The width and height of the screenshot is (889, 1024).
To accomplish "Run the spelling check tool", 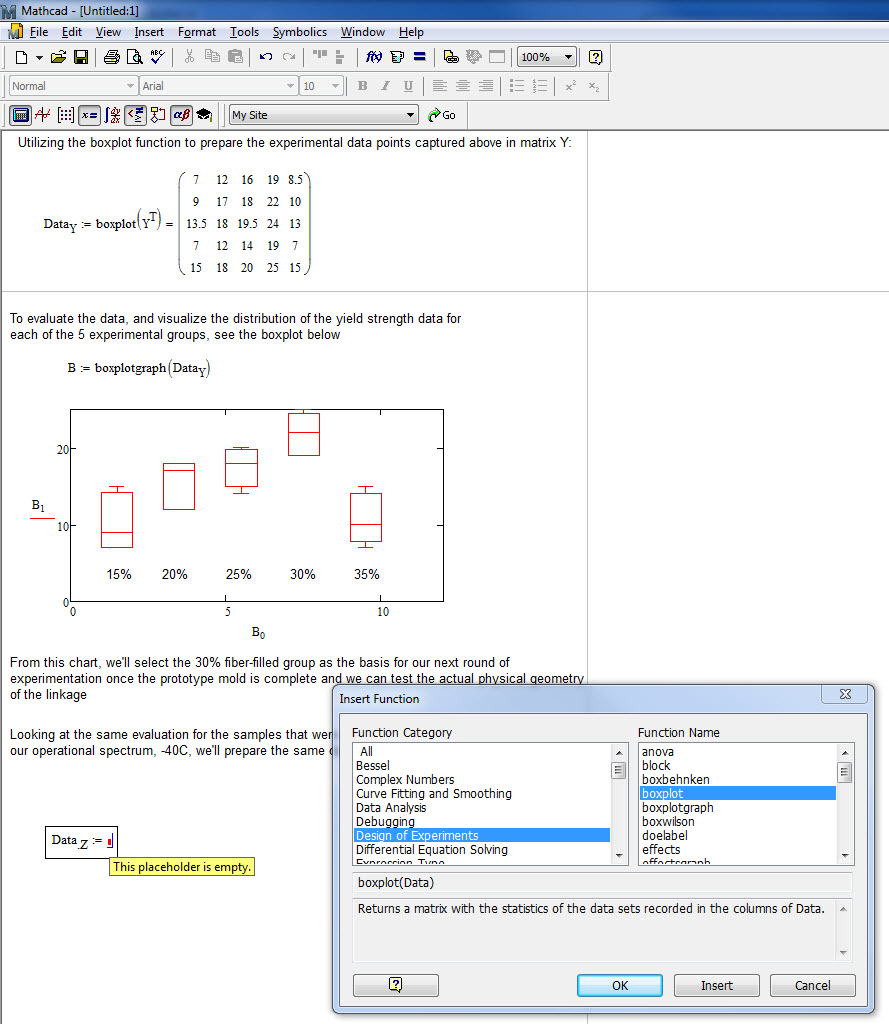I will click(x=157, y=57).
